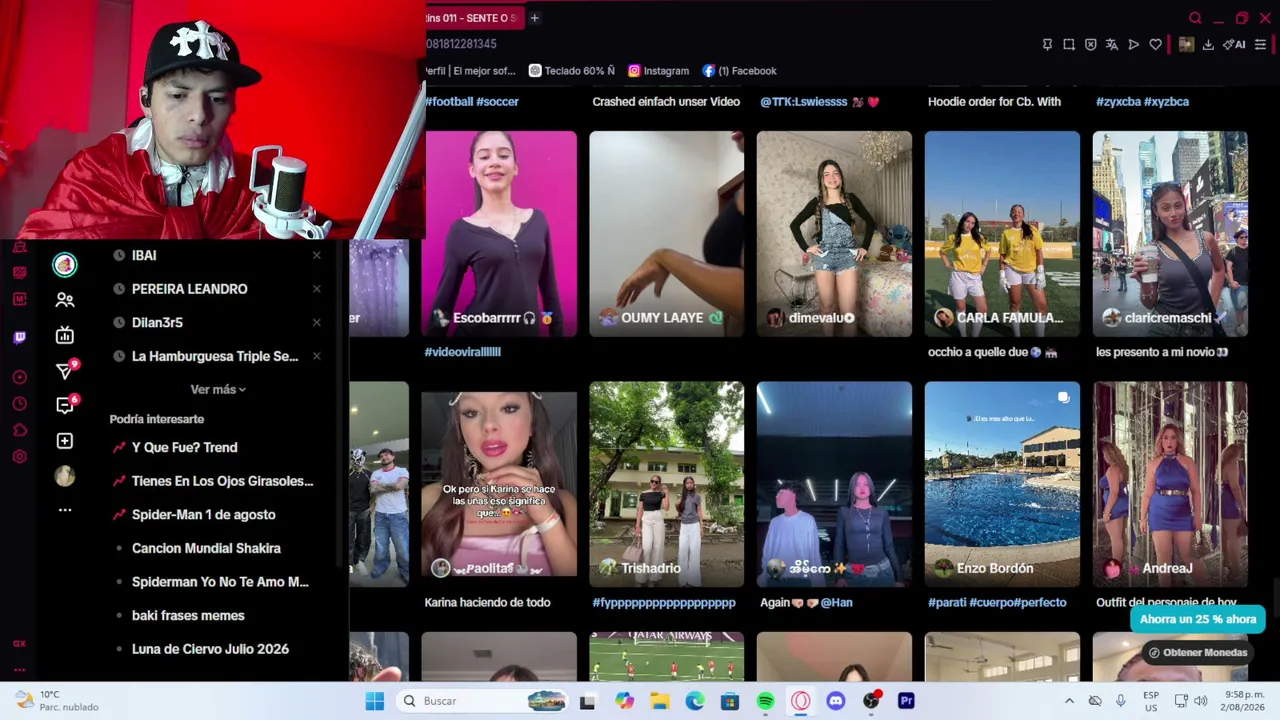This screenshot has width=1280, height=720.
Task: Click the play icon in address bar
Action: 1134,44
